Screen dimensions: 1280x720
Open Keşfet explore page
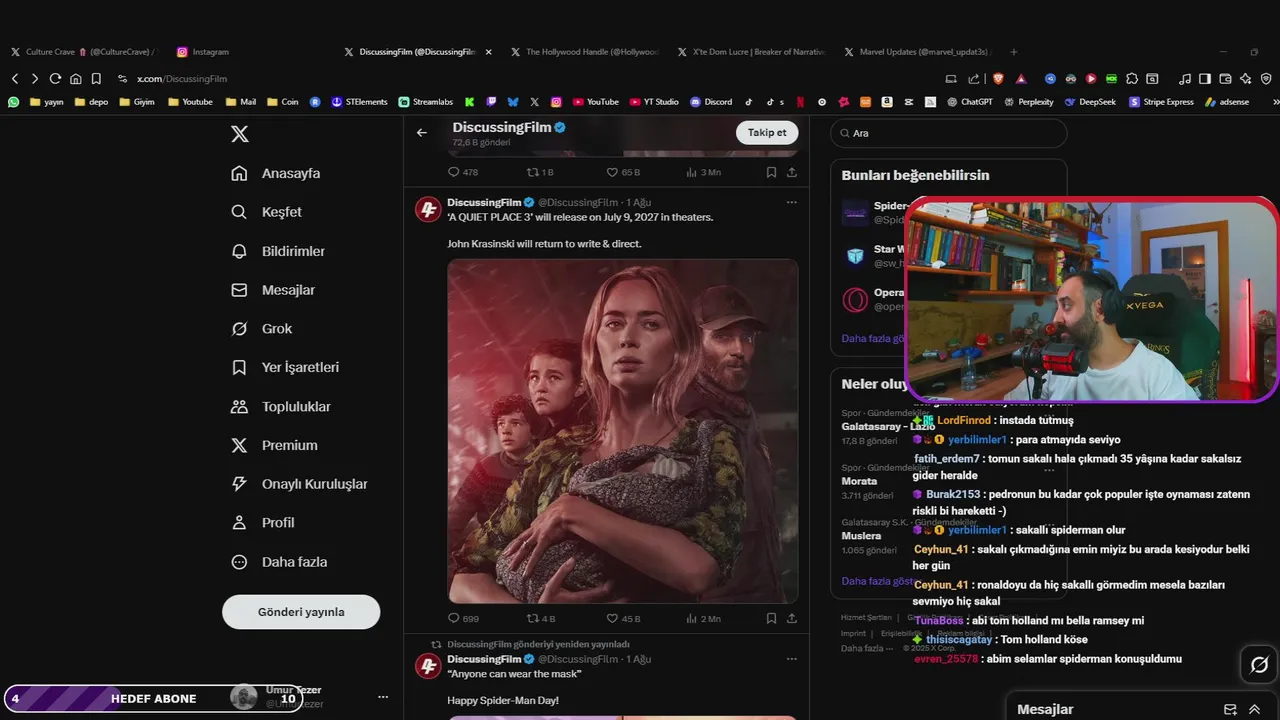266,212
